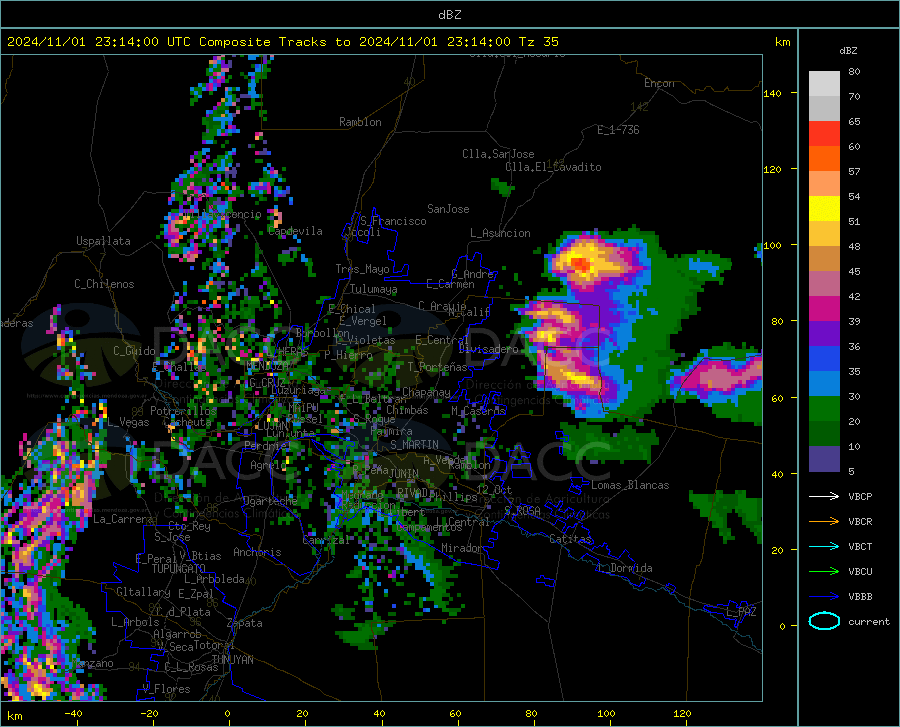The width and height of the screenshot is (900, 727).
Task: Click the 'T_Porteñas' map label
Action: (x=437, y=367)
